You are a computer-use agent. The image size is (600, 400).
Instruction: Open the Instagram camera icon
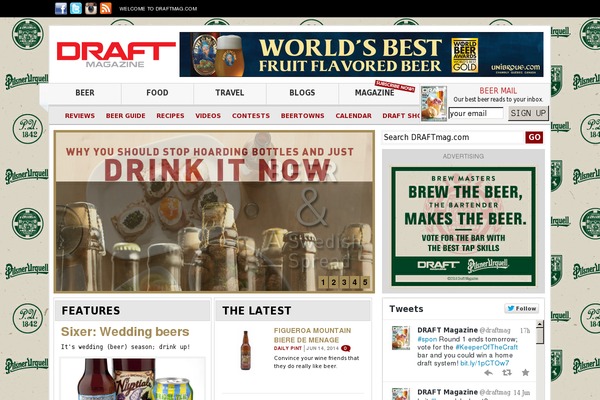pyautogui.click(x=91, y=8)
